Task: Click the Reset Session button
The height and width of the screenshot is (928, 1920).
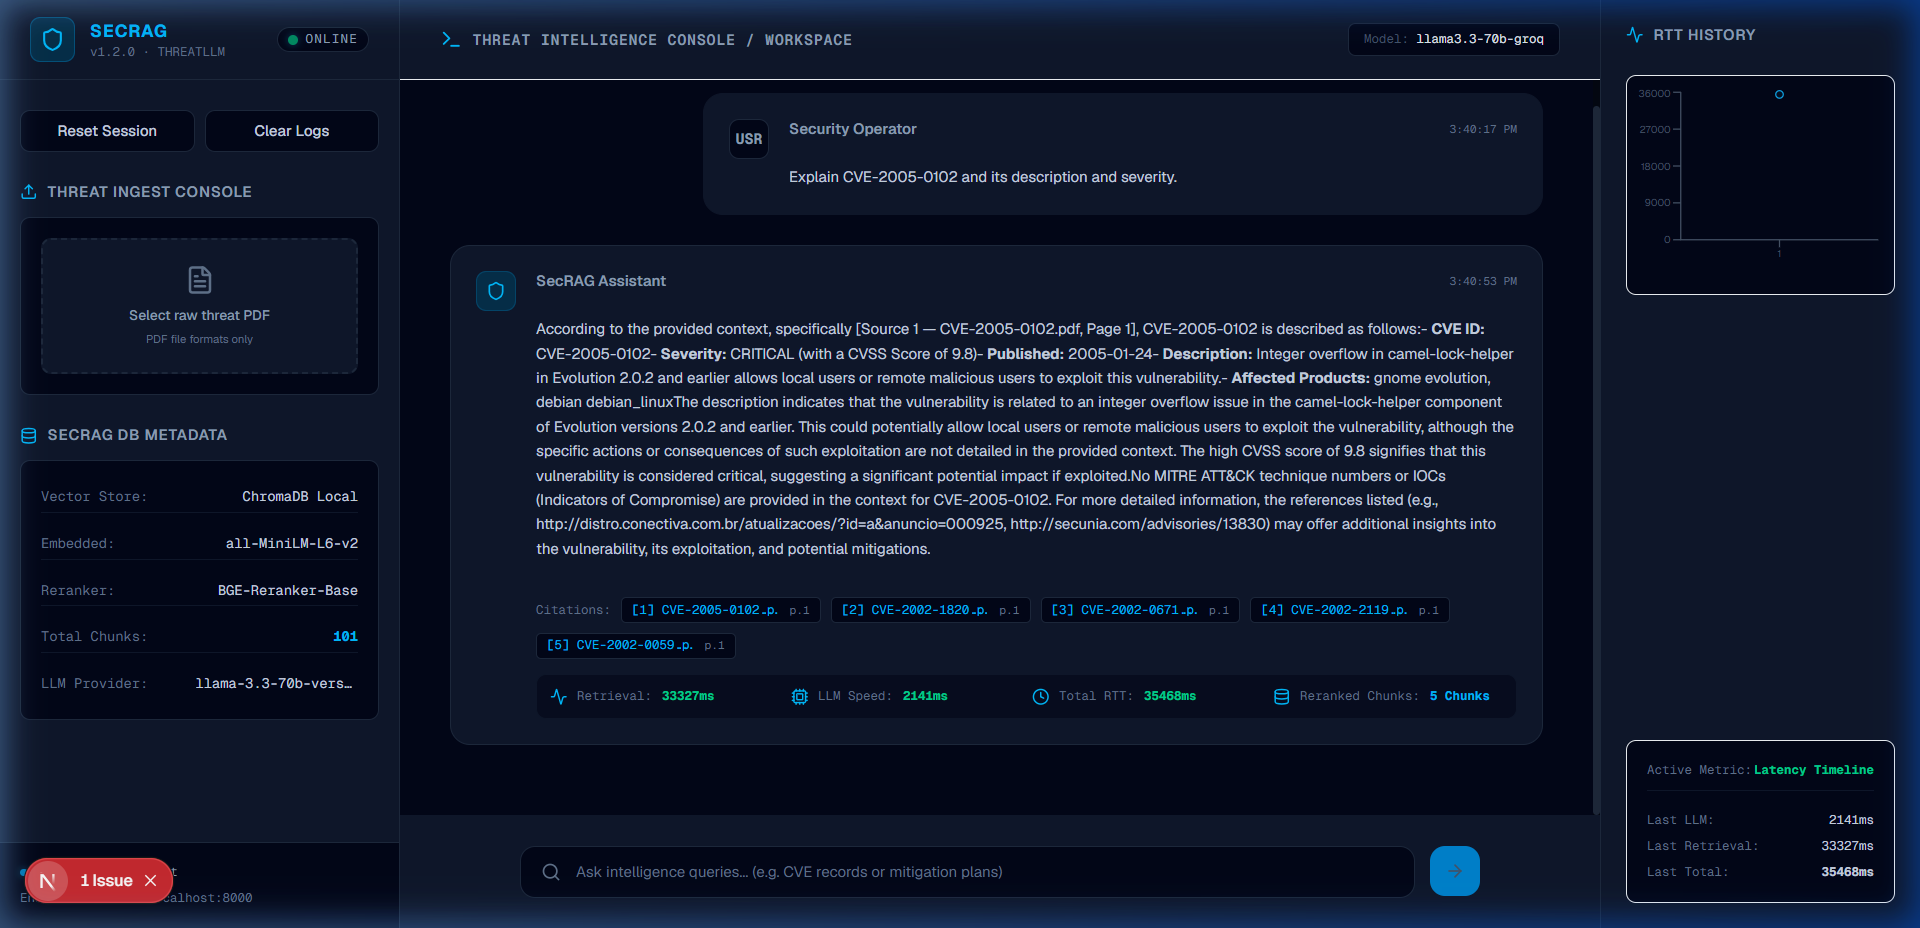Action: [x=107, y=131]
